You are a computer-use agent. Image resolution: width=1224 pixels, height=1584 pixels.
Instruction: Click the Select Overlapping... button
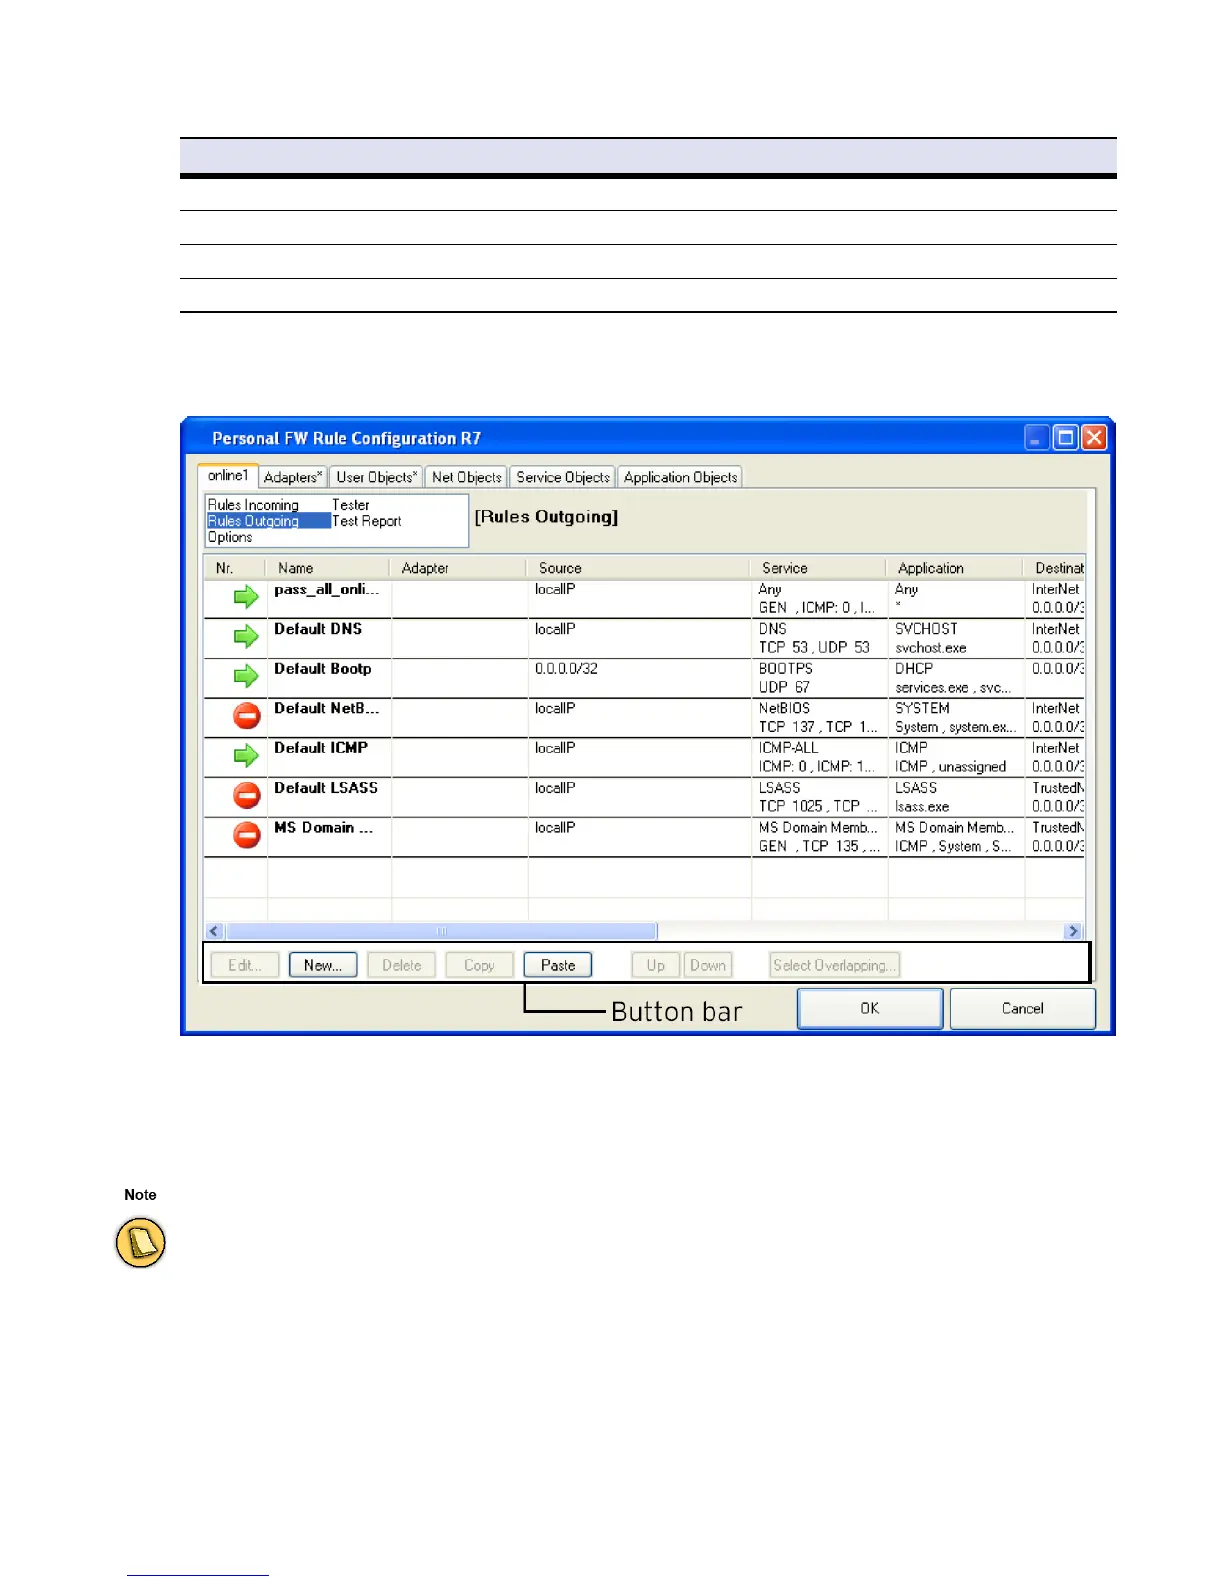point(834,965)
